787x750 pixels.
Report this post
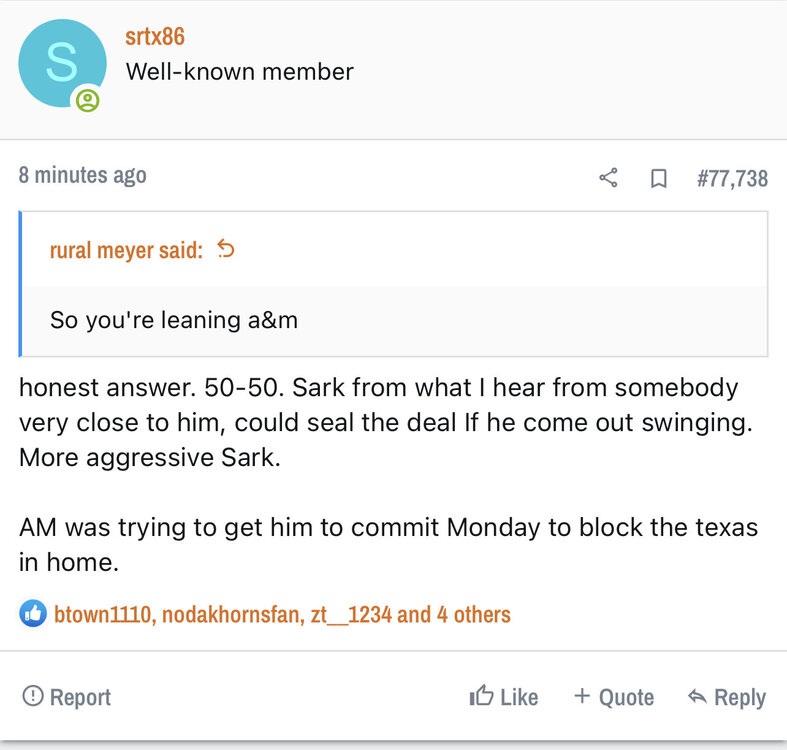pyautogui.click(x=66, y=697)
